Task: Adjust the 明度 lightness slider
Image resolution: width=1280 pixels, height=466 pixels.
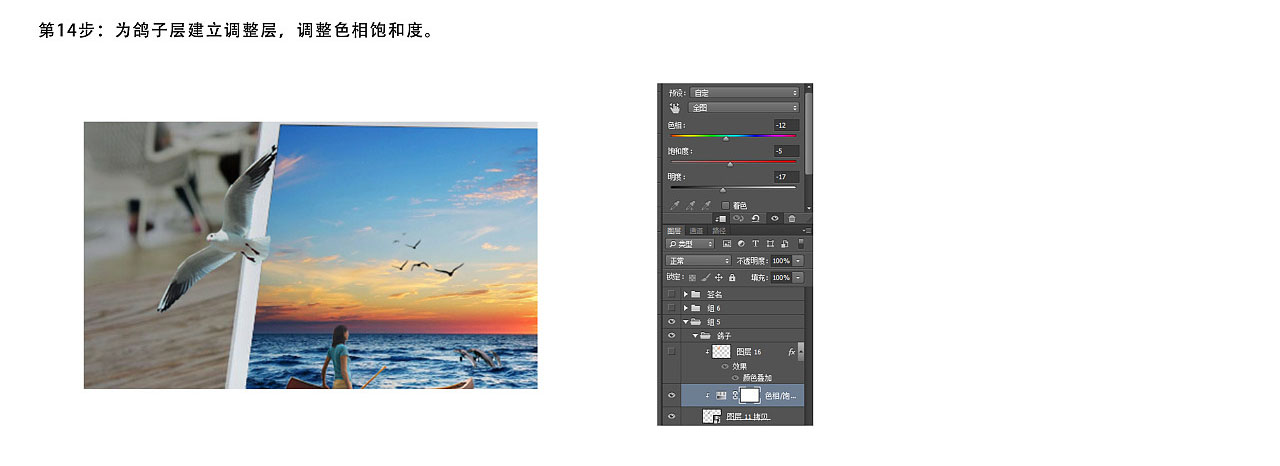Action: pos(723,190)
